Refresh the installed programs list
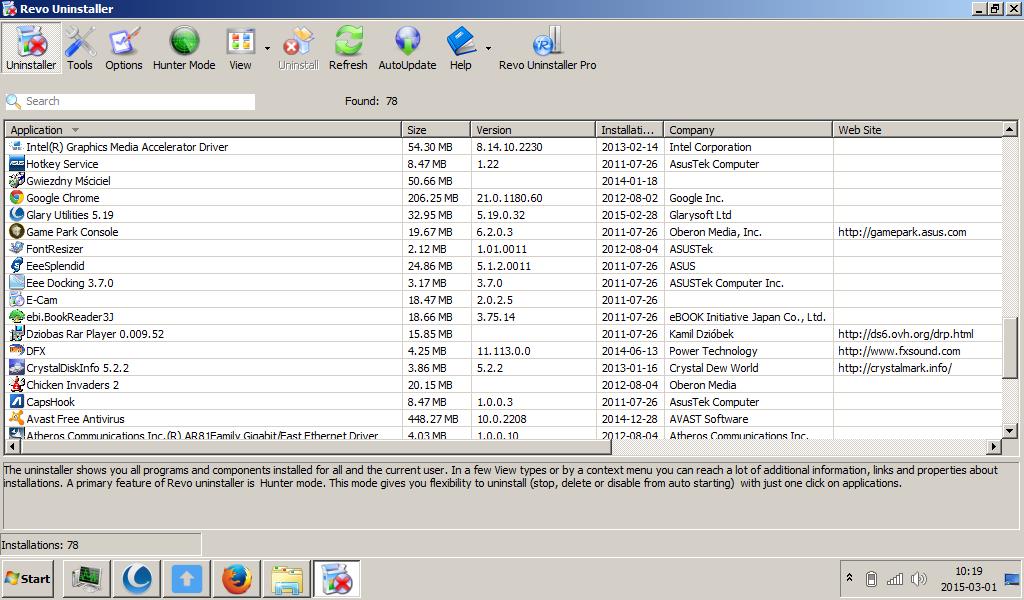Viewport: 1024px width, 600px height. (348, 48)
